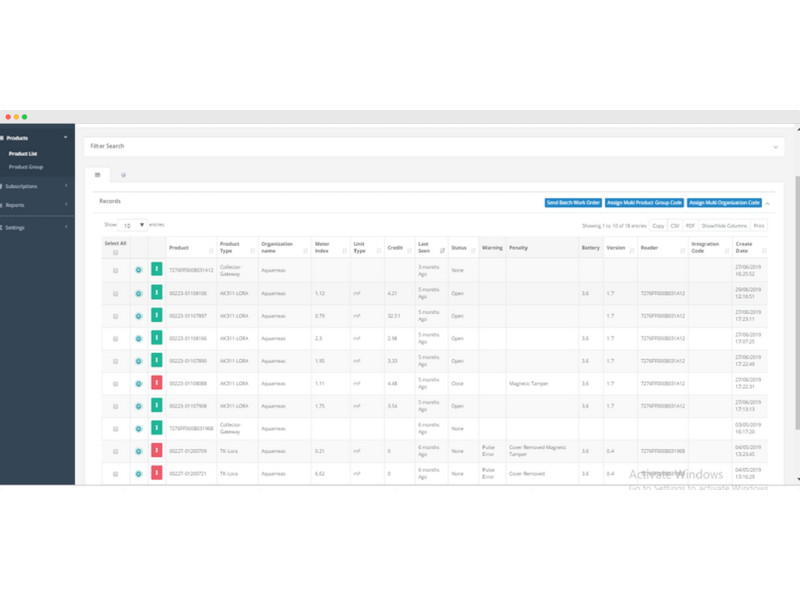The height and width of the screenshot is (600, 800).
Task: Click the red status icon for product 00227-01200709
Action: pos(156,451)
